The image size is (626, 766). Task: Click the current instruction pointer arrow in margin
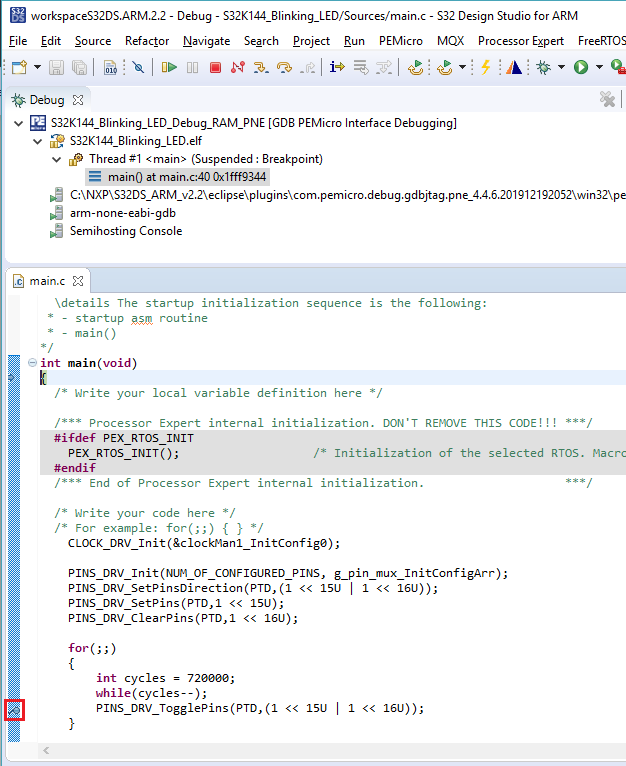pyautogui.click(x=12, y=378)
